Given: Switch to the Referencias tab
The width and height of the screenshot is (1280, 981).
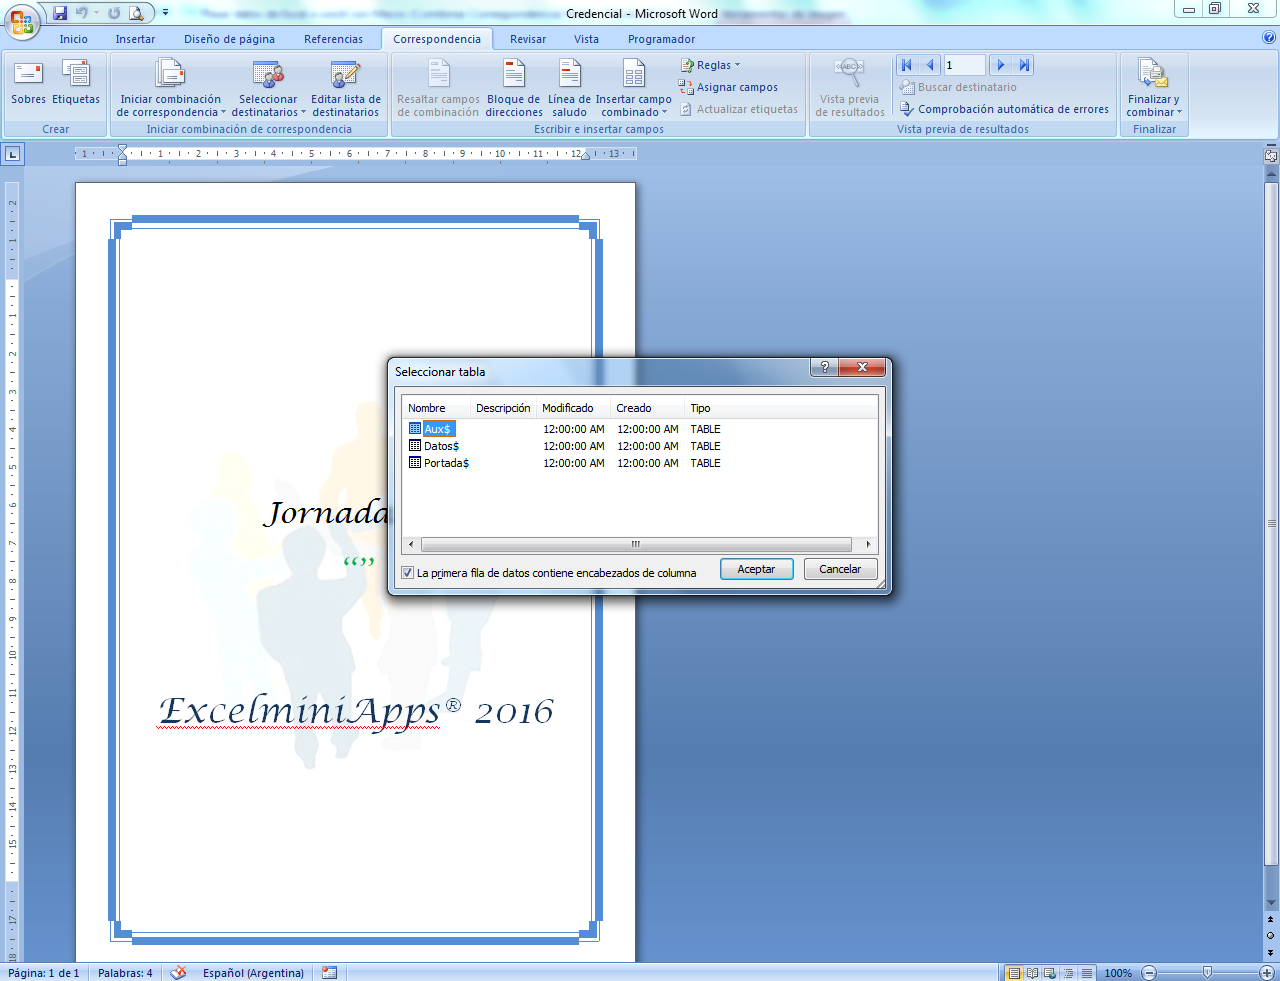Looking at the screenshot, I should [333, 39].
